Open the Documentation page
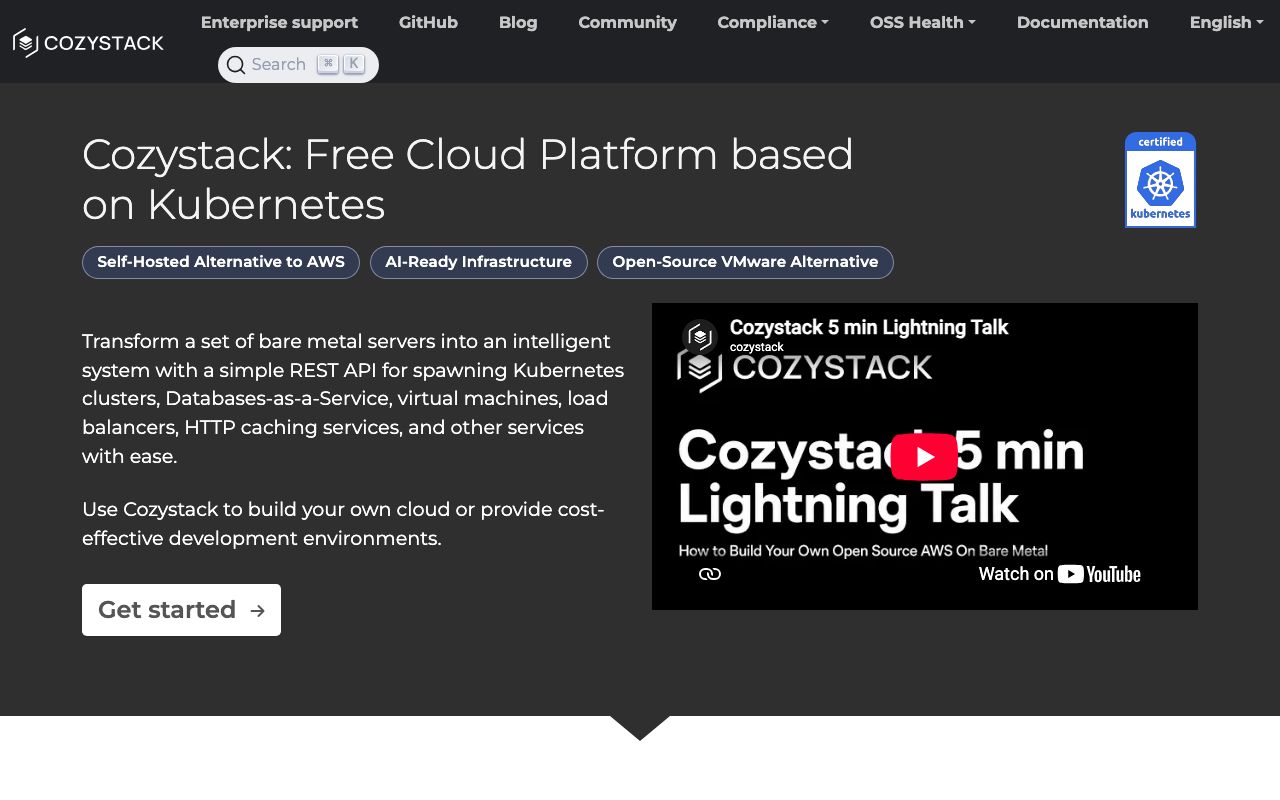This screenshot has width=1280, height=800. (x=1083, y=22)
